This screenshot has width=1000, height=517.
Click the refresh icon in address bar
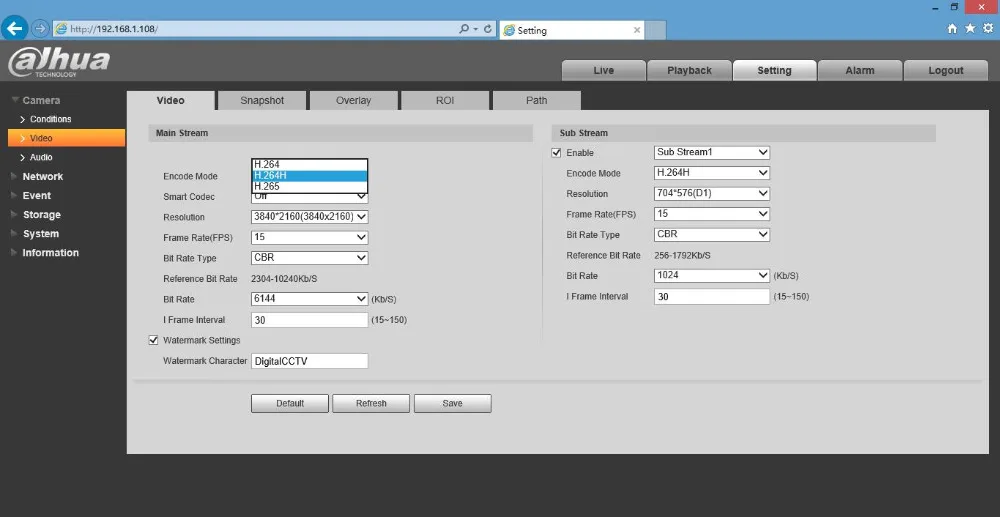(x=488, y=29)
